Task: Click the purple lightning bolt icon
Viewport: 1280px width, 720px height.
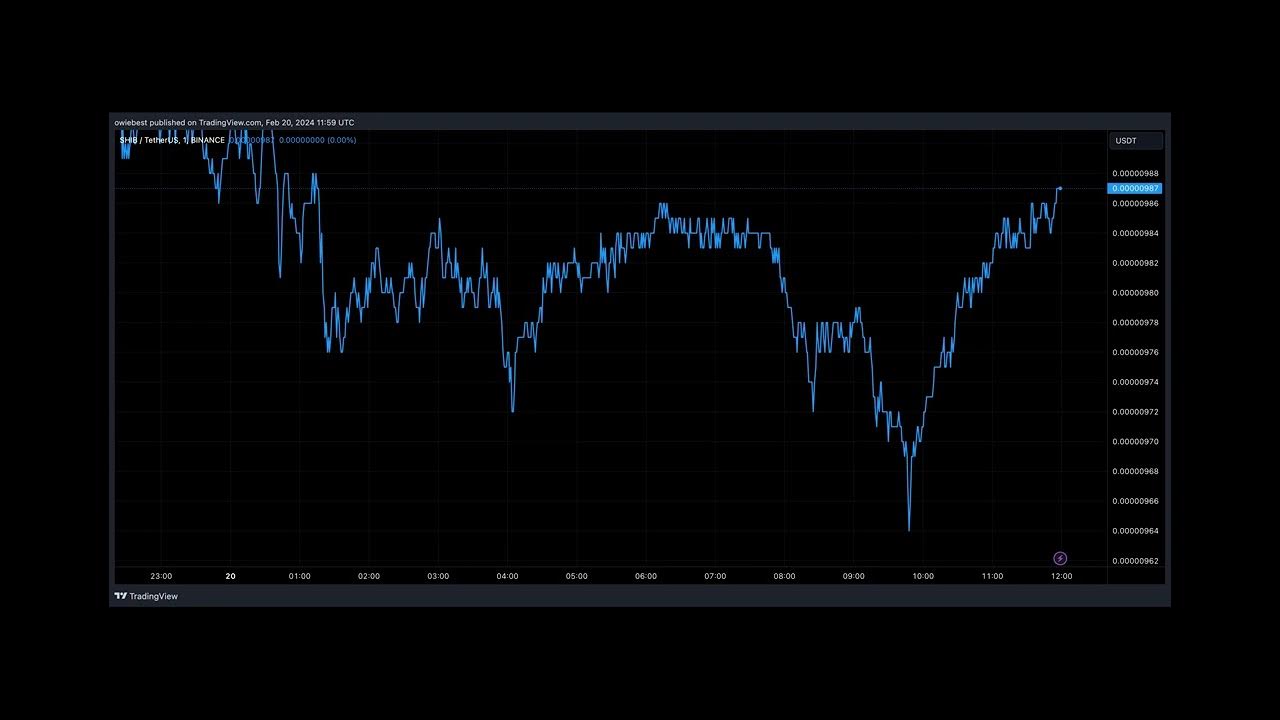Action: coord(1060,558)
